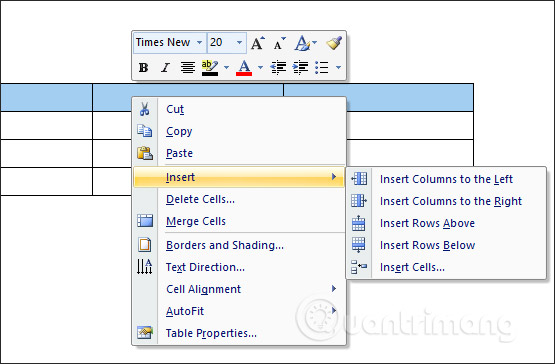Click the Table Properties icon
This screenshot has width=555, height=364.
pos(144,333)
